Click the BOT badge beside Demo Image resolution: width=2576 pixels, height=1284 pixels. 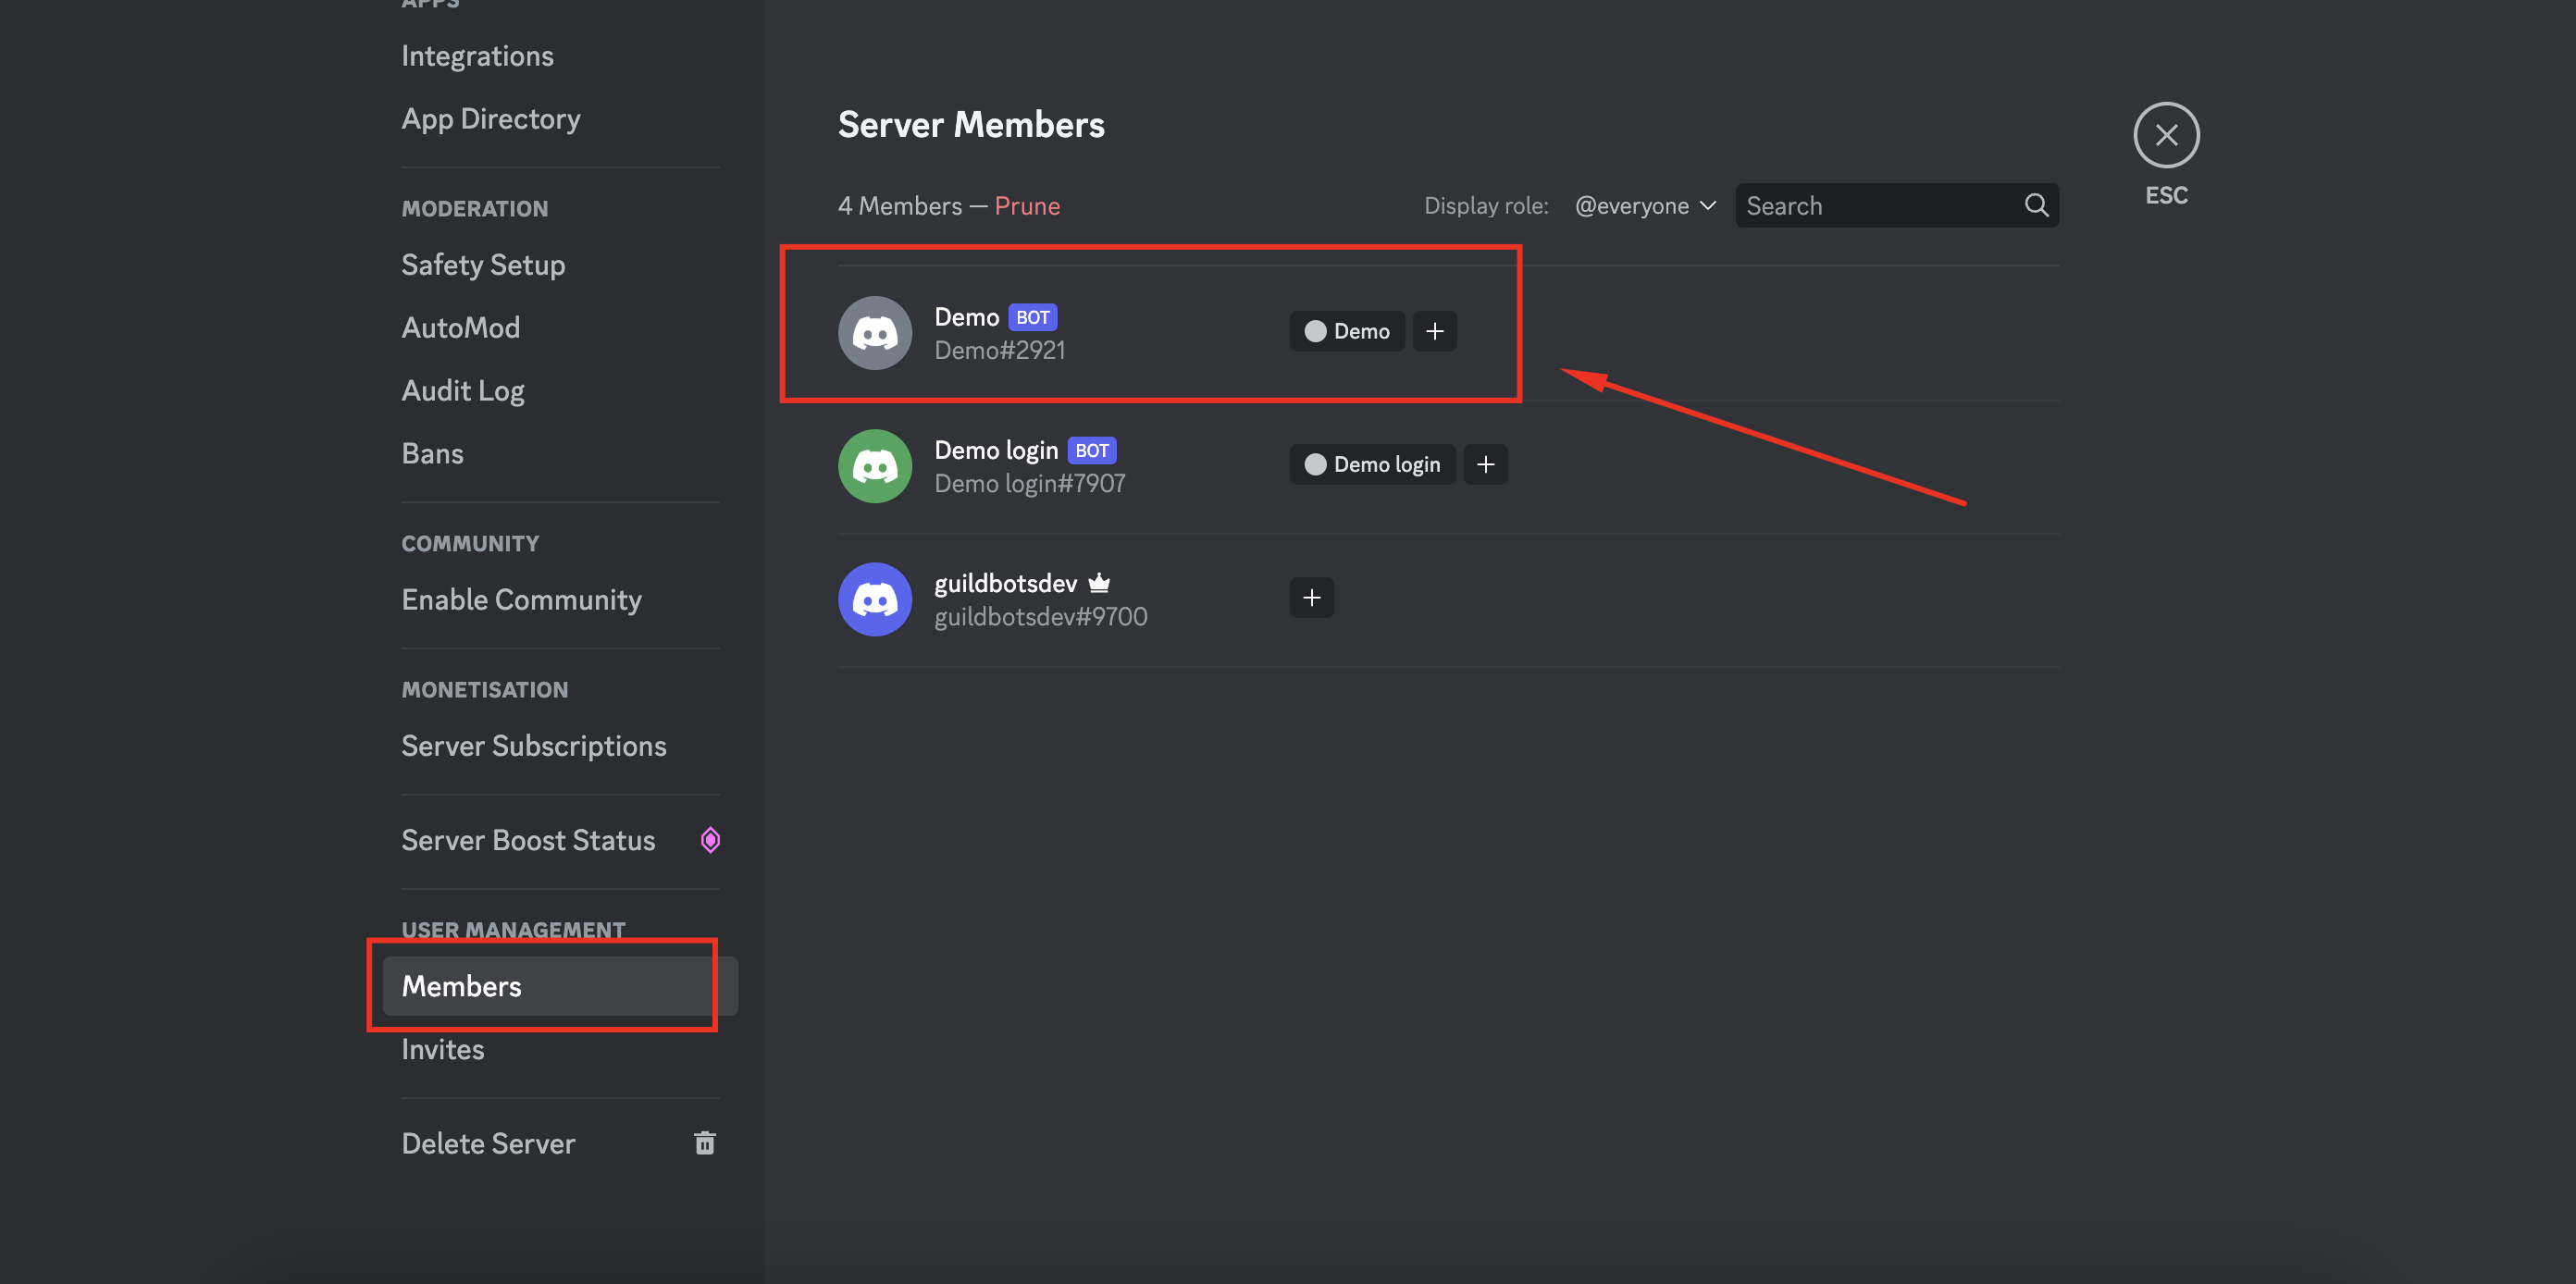1032,317
